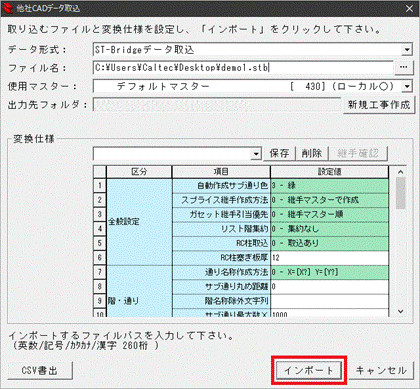Open the file browse button with three dots
Viewport: 420px width, 389px height.
pos(404,68)
